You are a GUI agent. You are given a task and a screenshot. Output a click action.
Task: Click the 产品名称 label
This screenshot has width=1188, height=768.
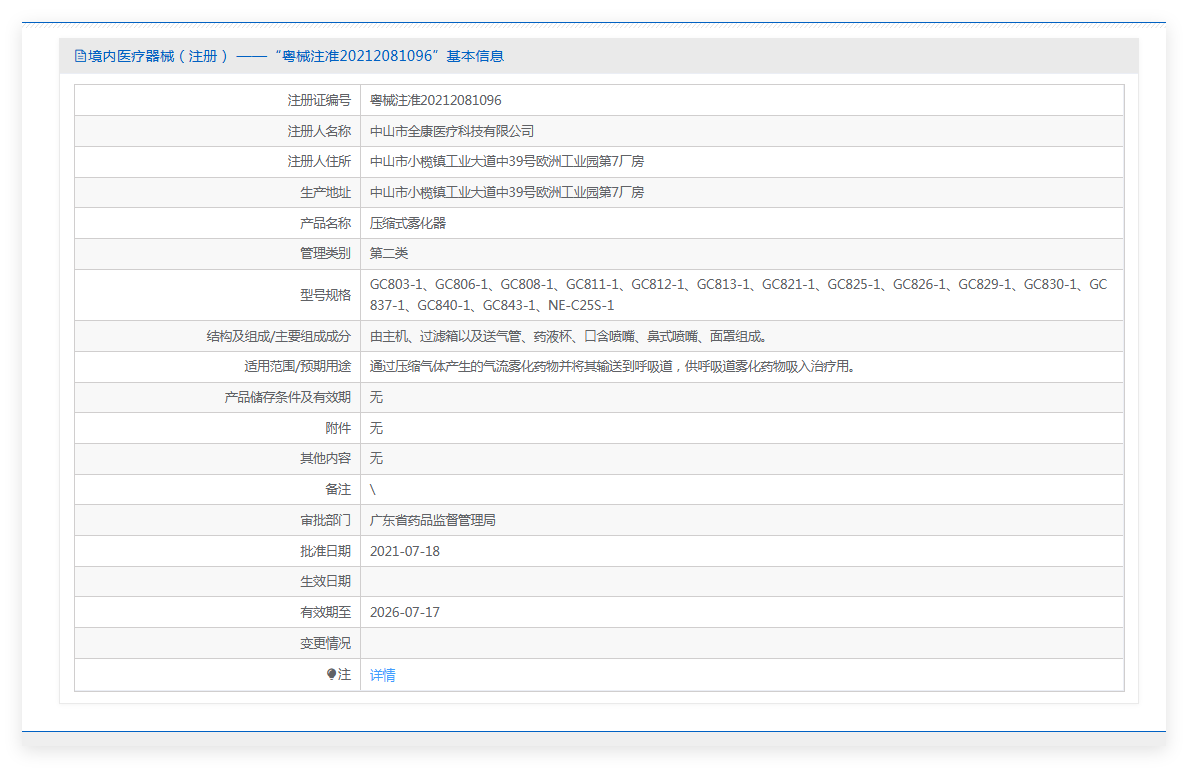[x=325, y=223]
